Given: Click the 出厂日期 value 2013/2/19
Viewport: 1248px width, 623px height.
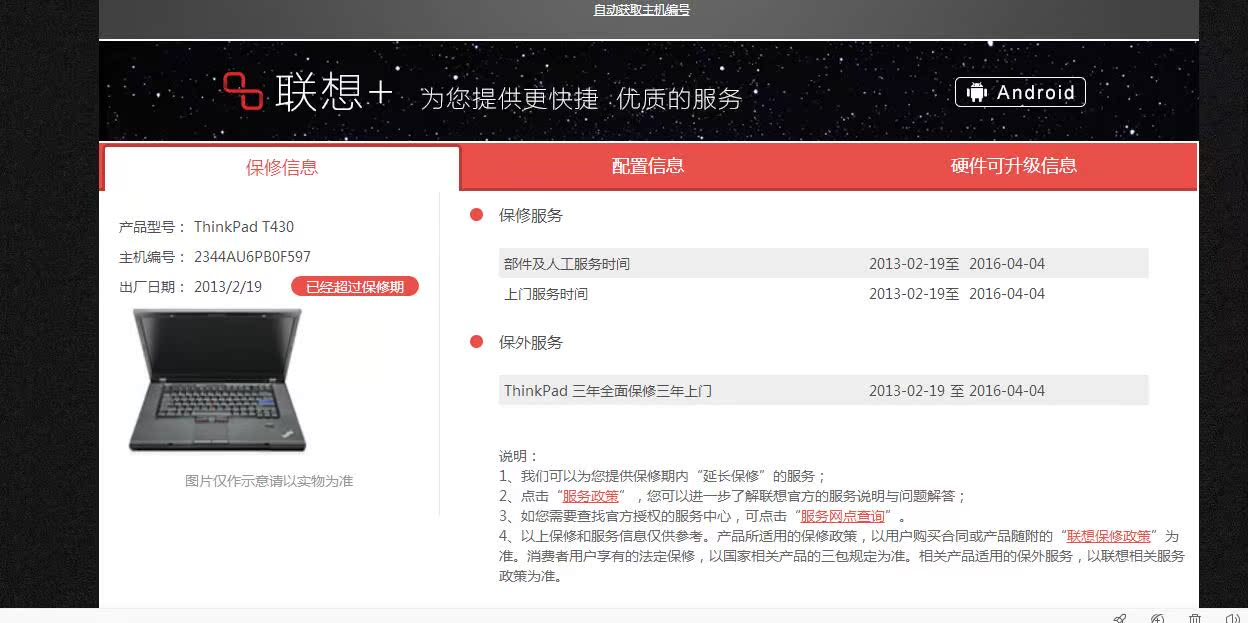Looking at the screenshot, I should point(228,287).
